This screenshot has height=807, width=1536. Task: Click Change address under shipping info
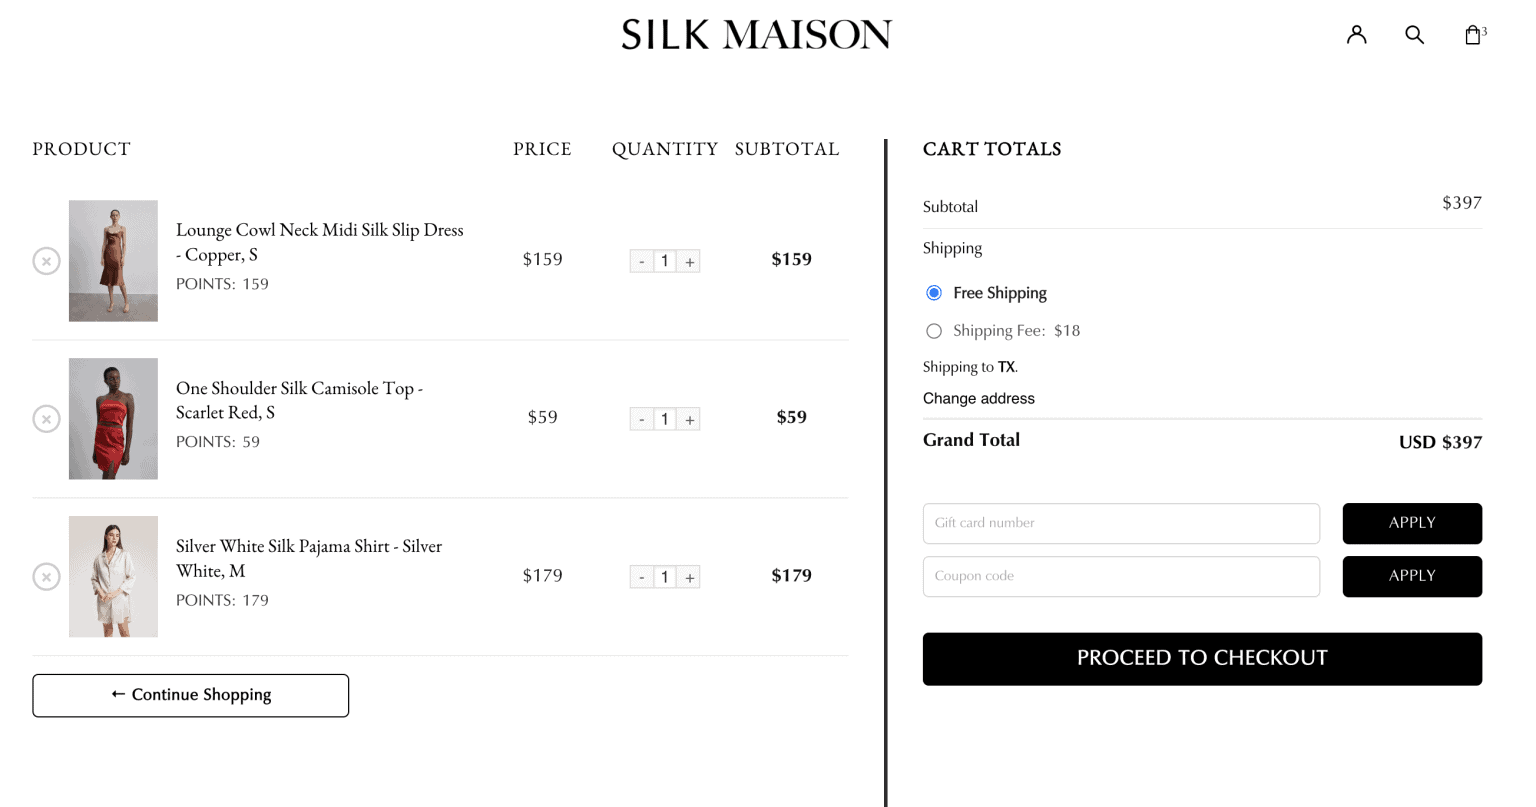pyautogui.click(x=978, y=398)
